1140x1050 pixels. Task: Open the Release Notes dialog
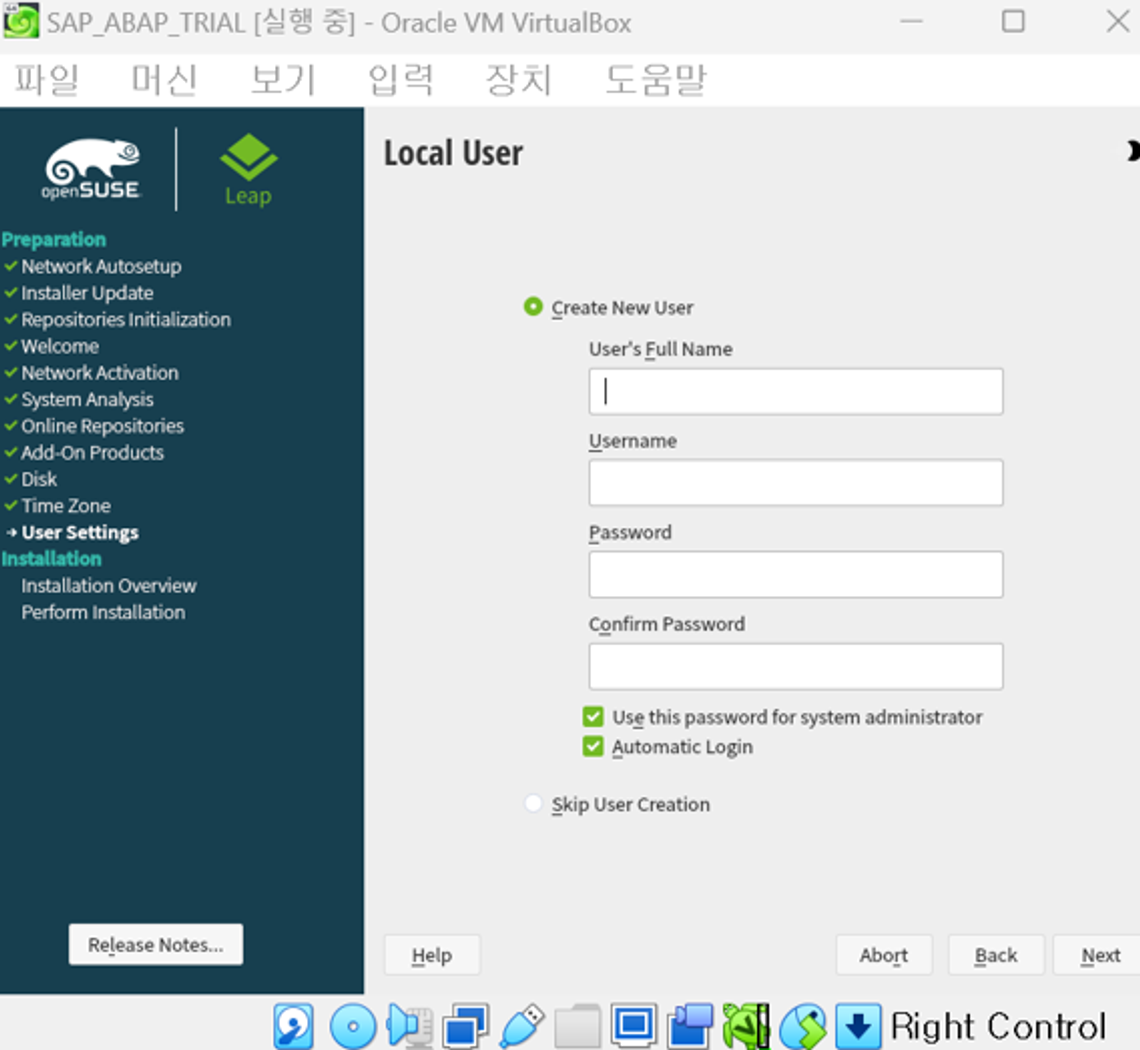click(156, 945)
